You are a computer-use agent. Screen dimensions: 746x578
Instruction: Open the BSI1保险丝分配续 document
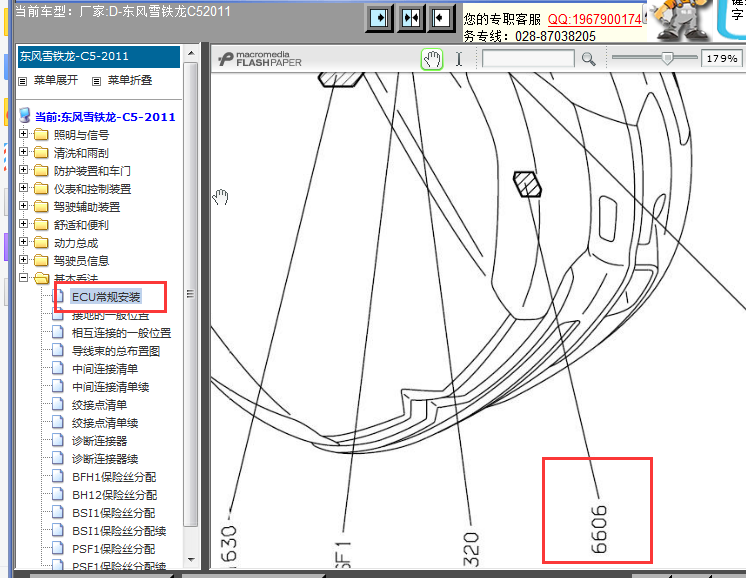[119, 531]
